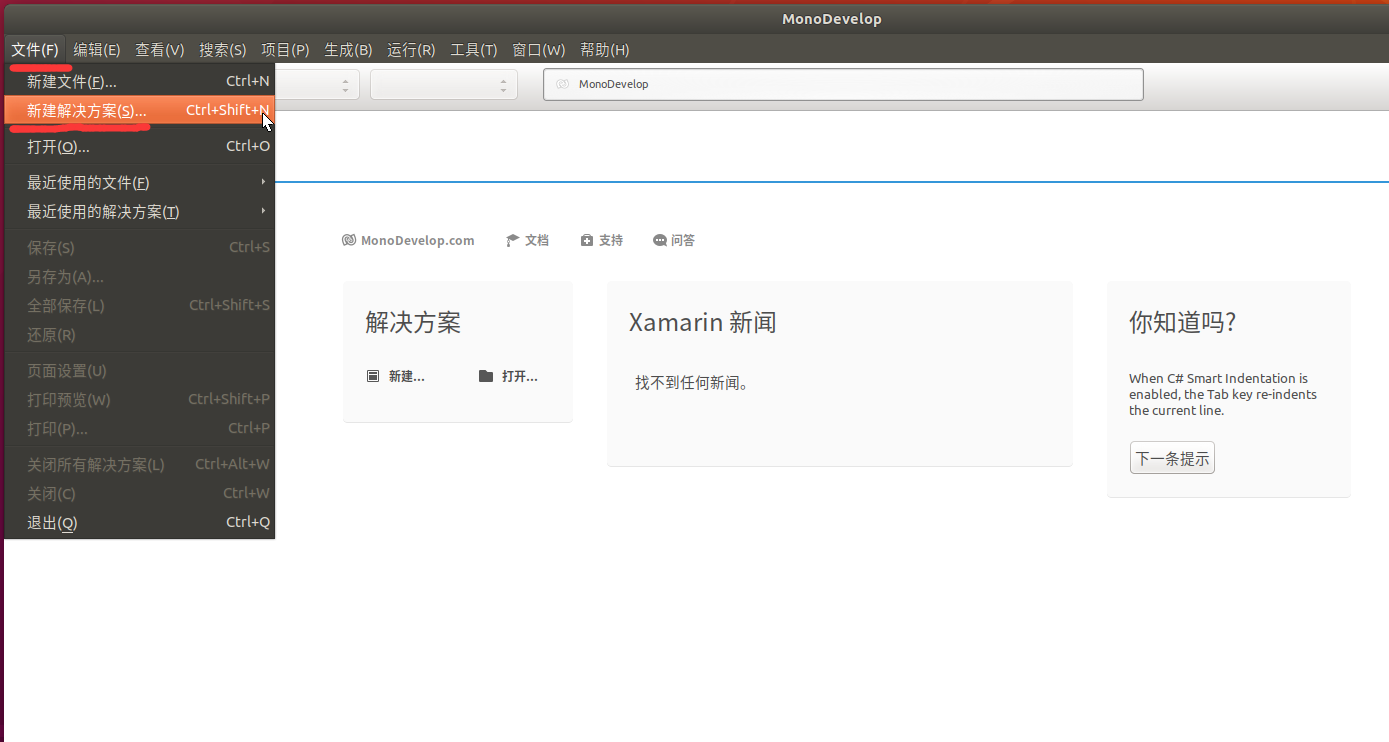Select 打开(O)... in the File menu
The width and height of the screenshot is (1389, 742).
[x=58, y=147]
